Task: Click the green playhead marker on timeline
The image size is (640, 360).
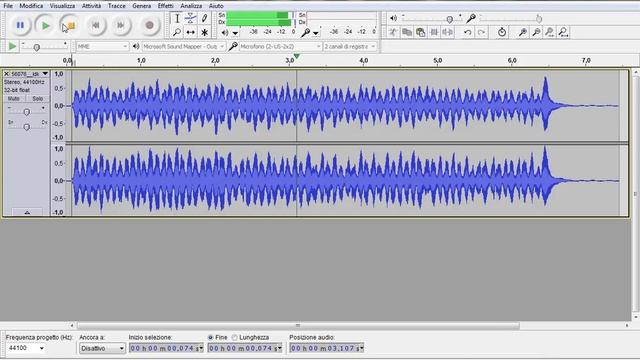Action: [297, 57]
